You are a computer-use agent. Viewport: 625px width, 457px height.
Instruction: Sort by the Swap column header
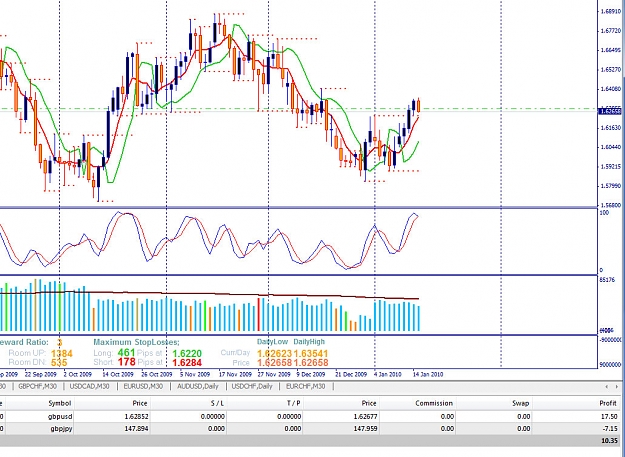pyautogui.click(x=521, y=403)
